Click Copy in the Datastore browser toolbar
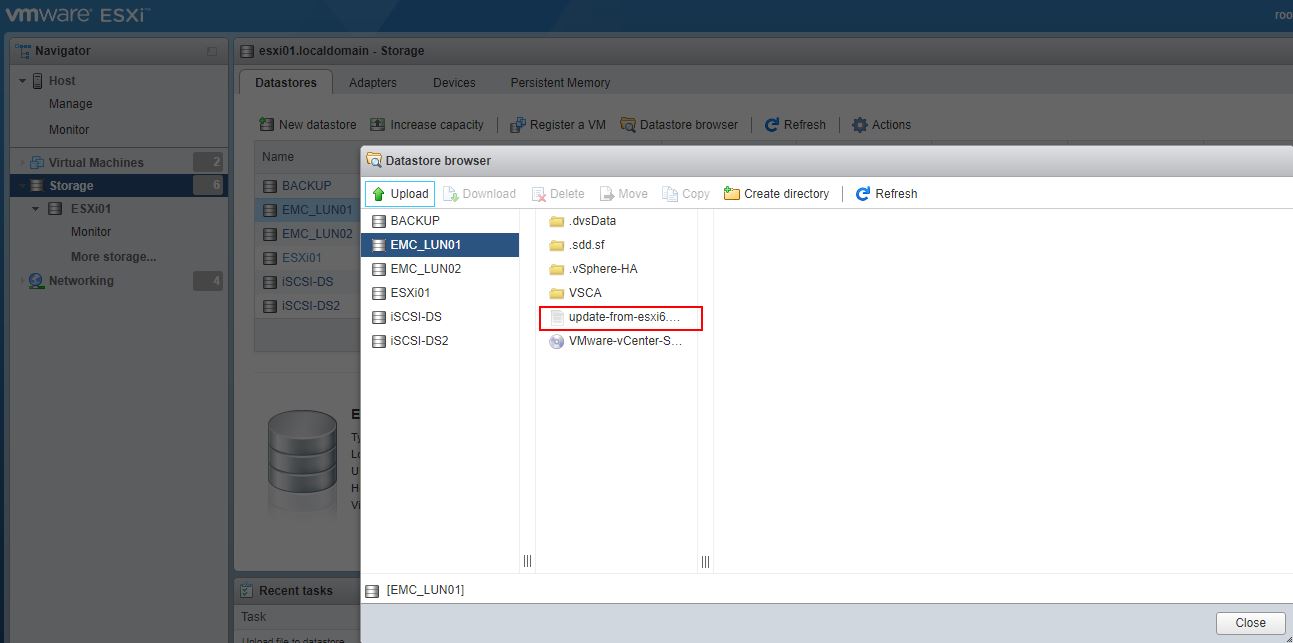The image size is (1293, 643). pos(686,194)
